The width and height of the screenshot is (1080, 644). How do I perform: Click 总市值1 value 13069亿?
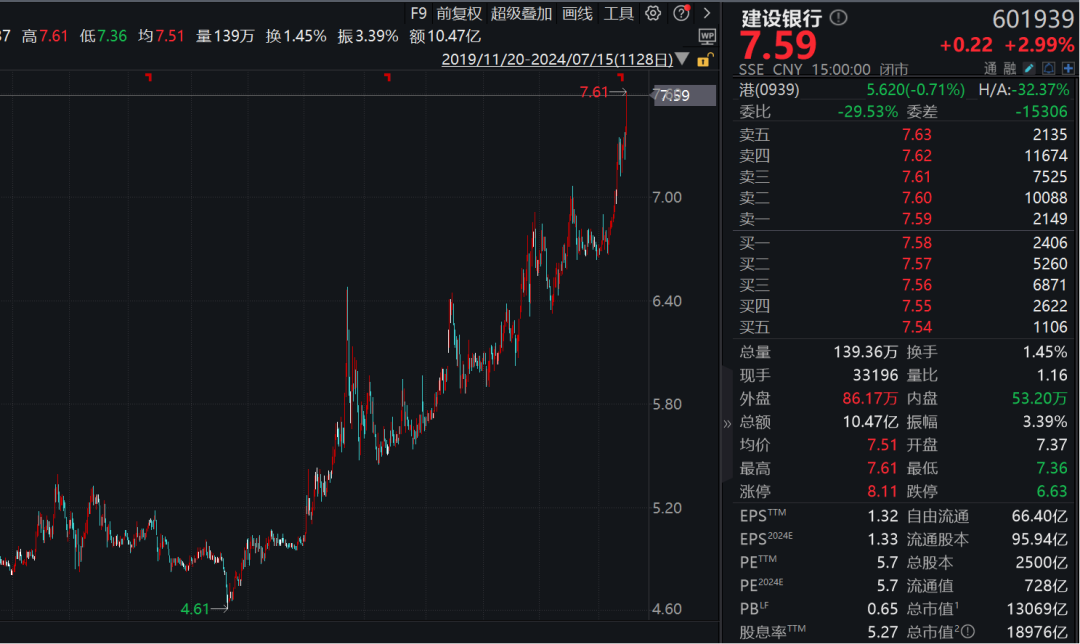(1035, 609)
